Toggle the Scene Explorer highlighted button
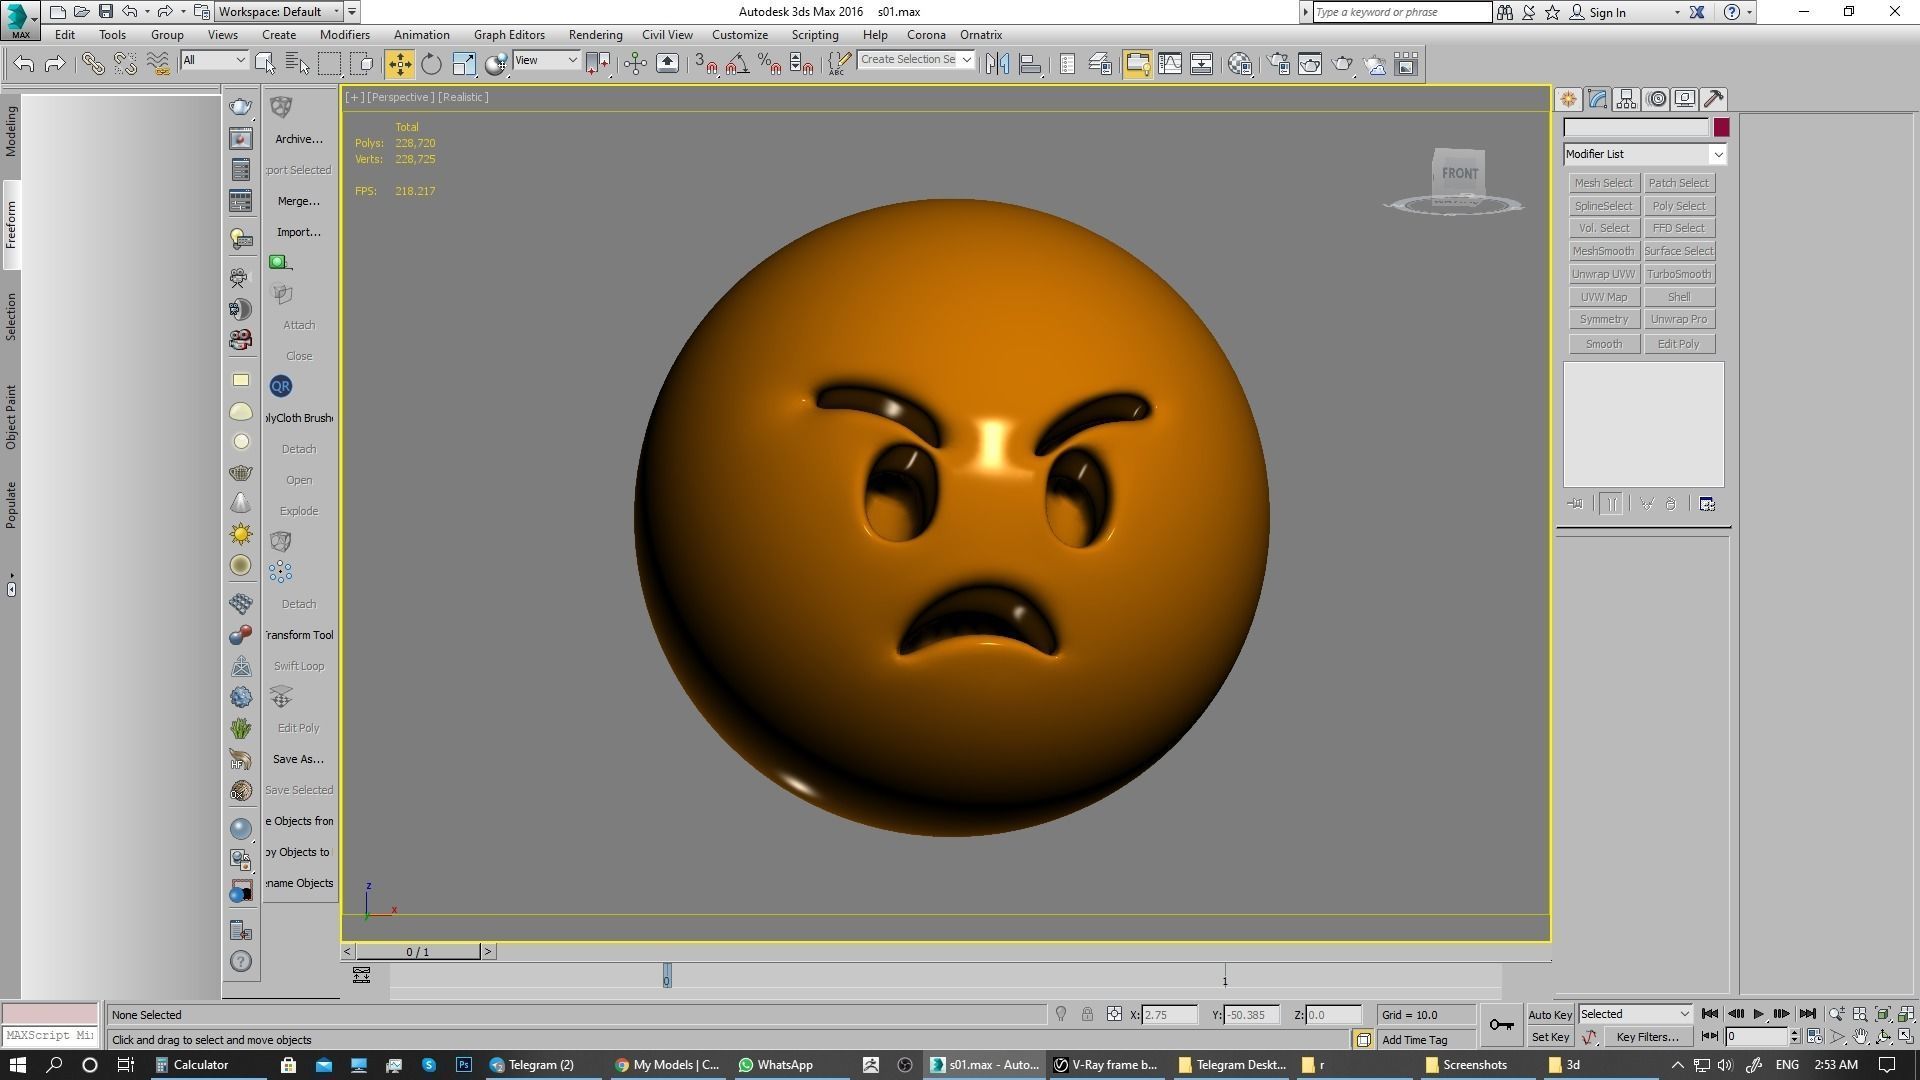Screen dimensions: 1920x1080 [1137, 64]
